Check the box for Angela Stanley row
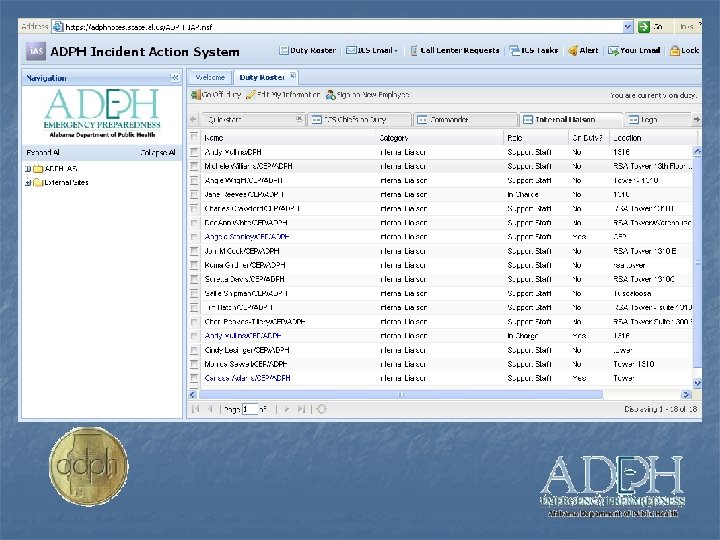720x540 pixels. (x=194, y=237)
